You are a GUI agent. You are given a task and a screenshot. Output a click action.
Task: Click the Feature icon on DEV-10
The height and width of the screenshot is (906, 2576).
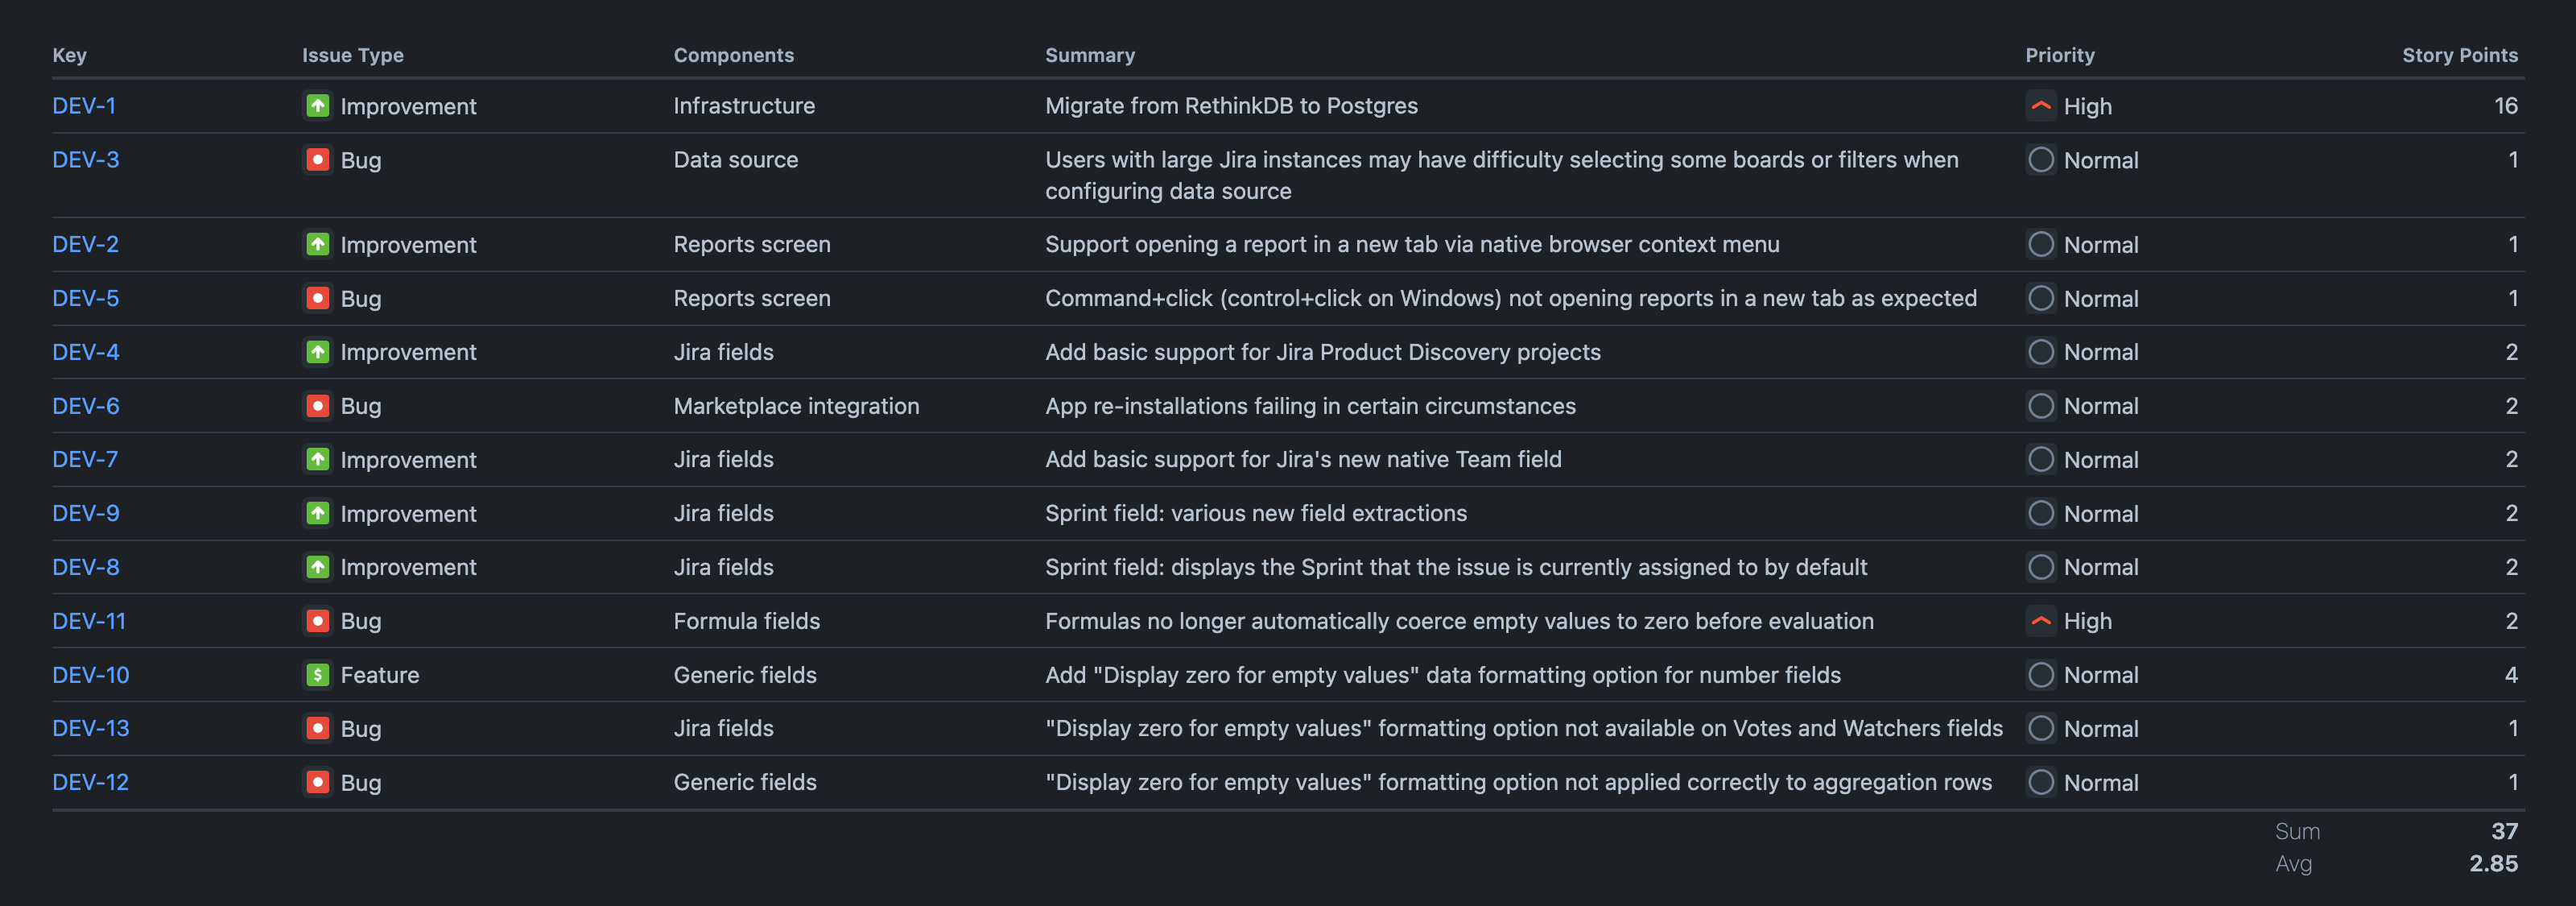point(318,675)
